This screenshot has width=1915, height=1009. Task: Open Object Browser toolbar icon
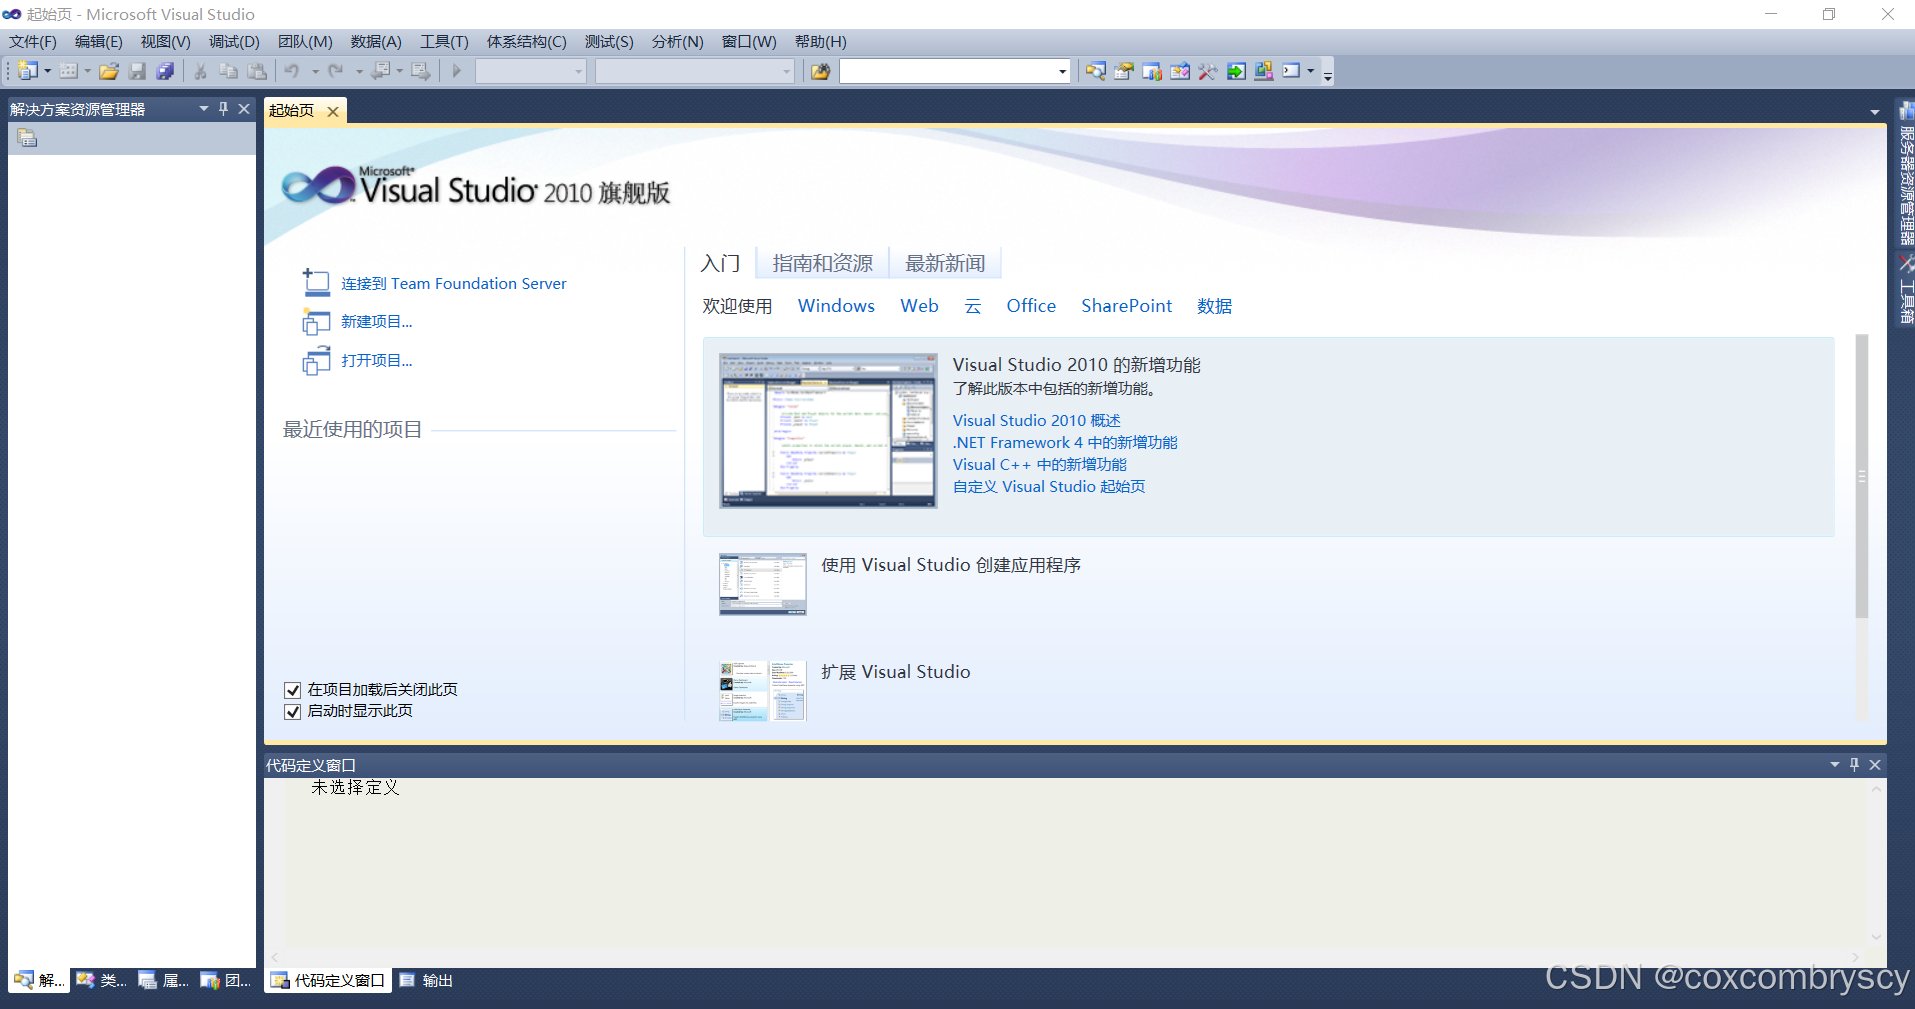click(x=1180, y=71)
